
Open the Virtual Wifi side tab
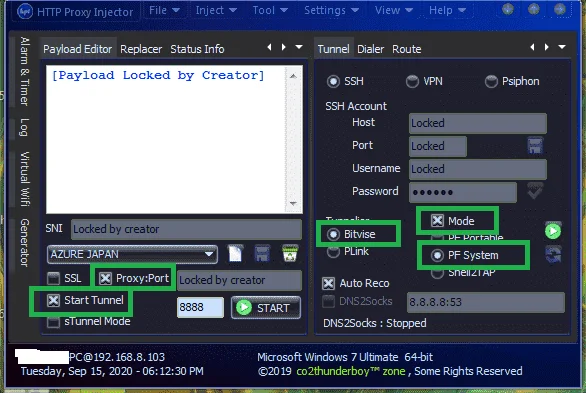[x=25, y=179]
